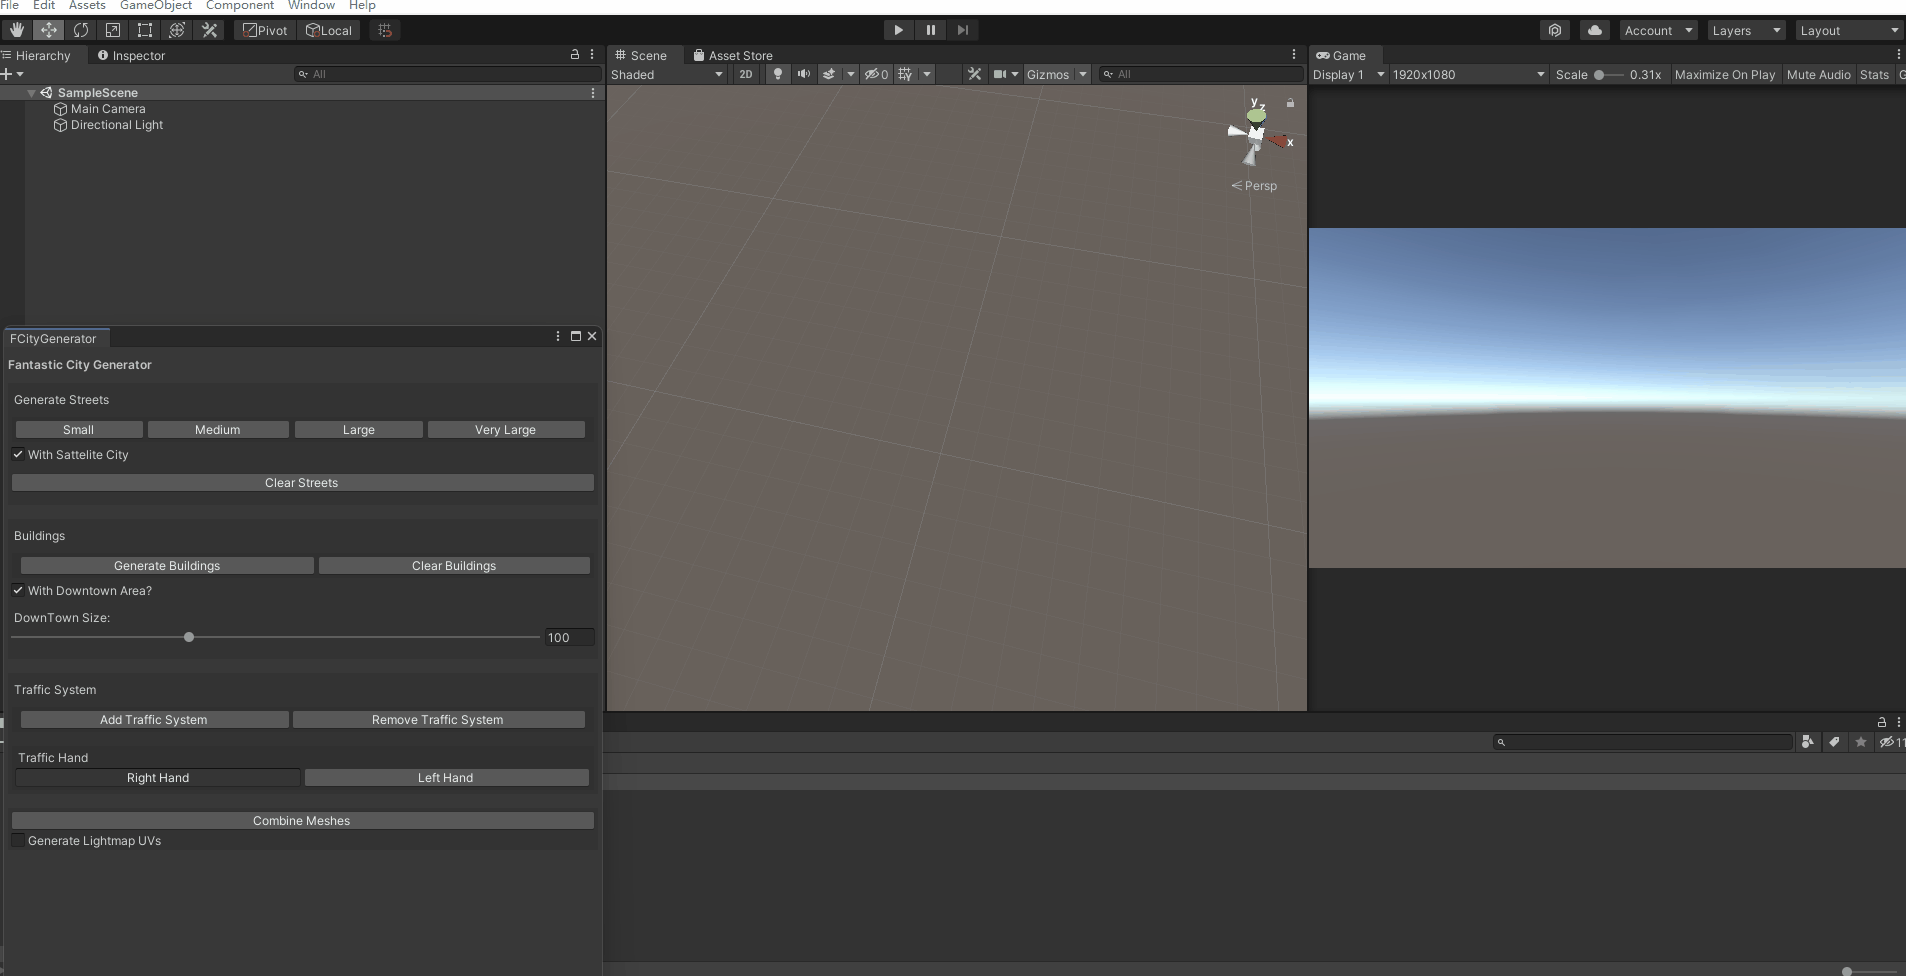Step forward one frame
Screen dimensions: 1906x976
[963, 30]
